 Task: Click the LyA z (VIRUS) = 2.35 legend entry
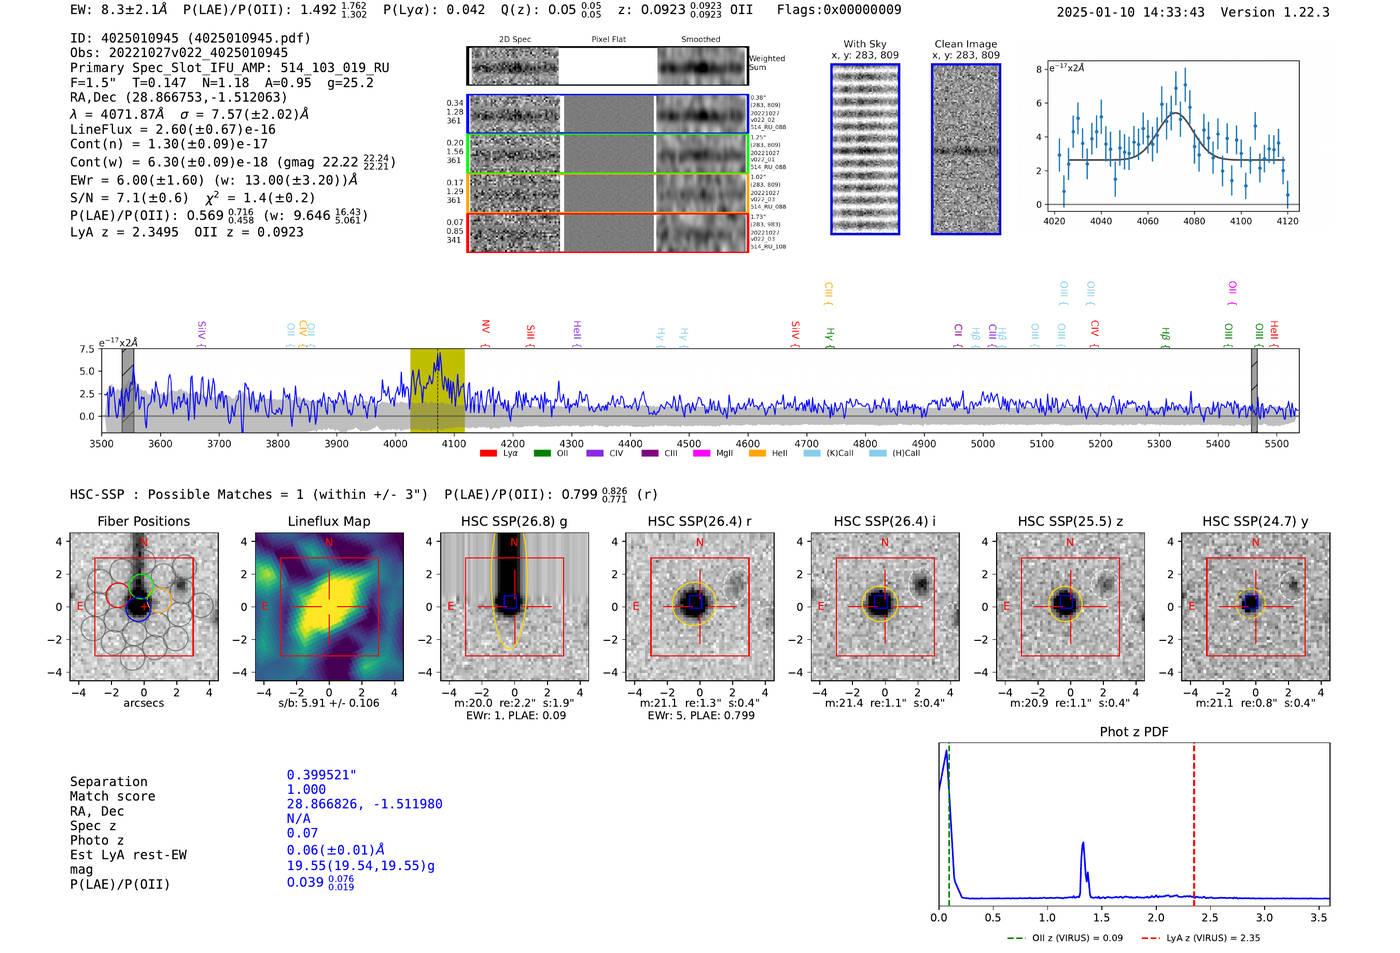coord(1200,938)
